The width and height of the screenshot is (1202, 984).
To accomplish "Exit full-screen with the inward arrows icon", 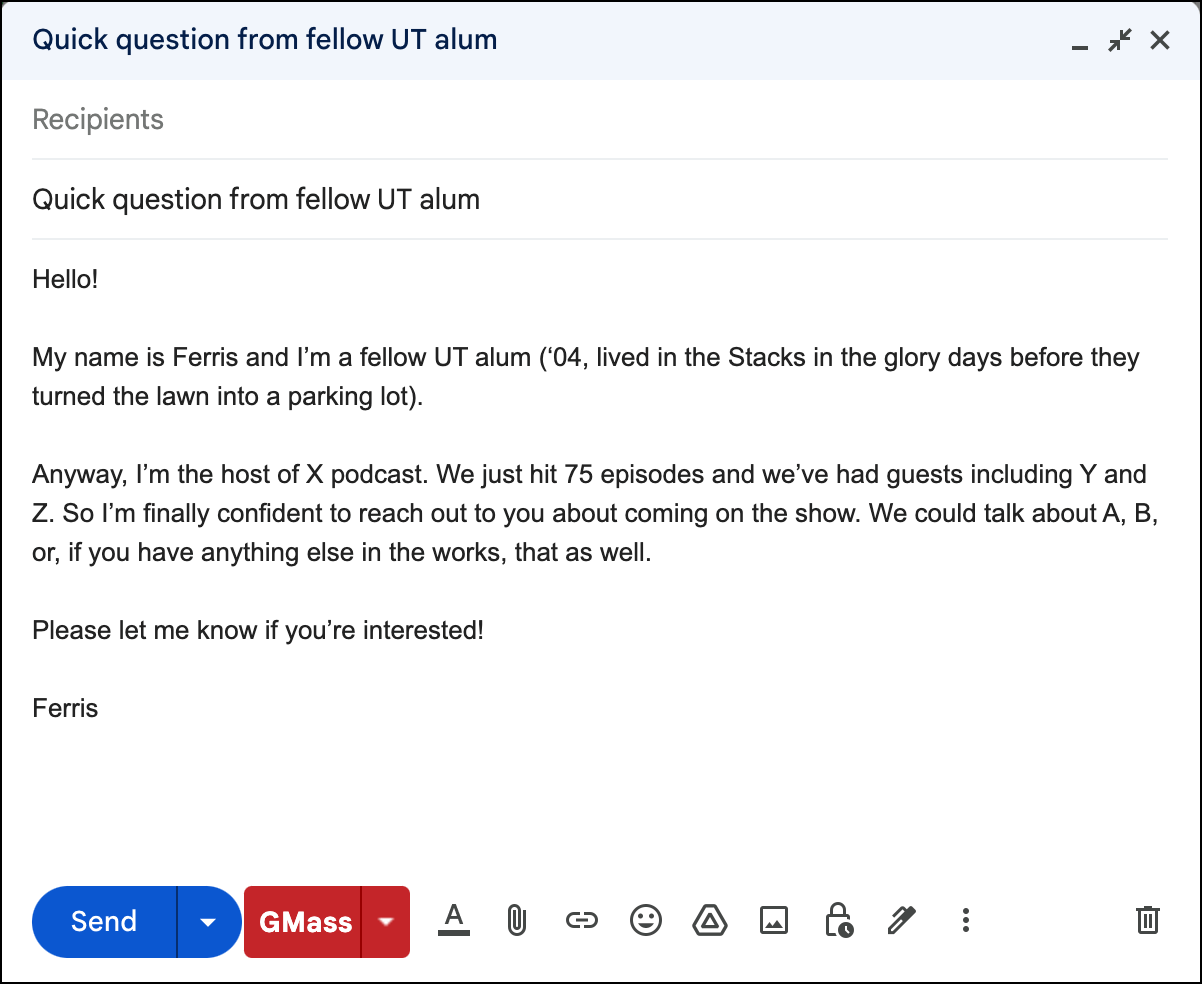I will click(x=1120, y=41).
